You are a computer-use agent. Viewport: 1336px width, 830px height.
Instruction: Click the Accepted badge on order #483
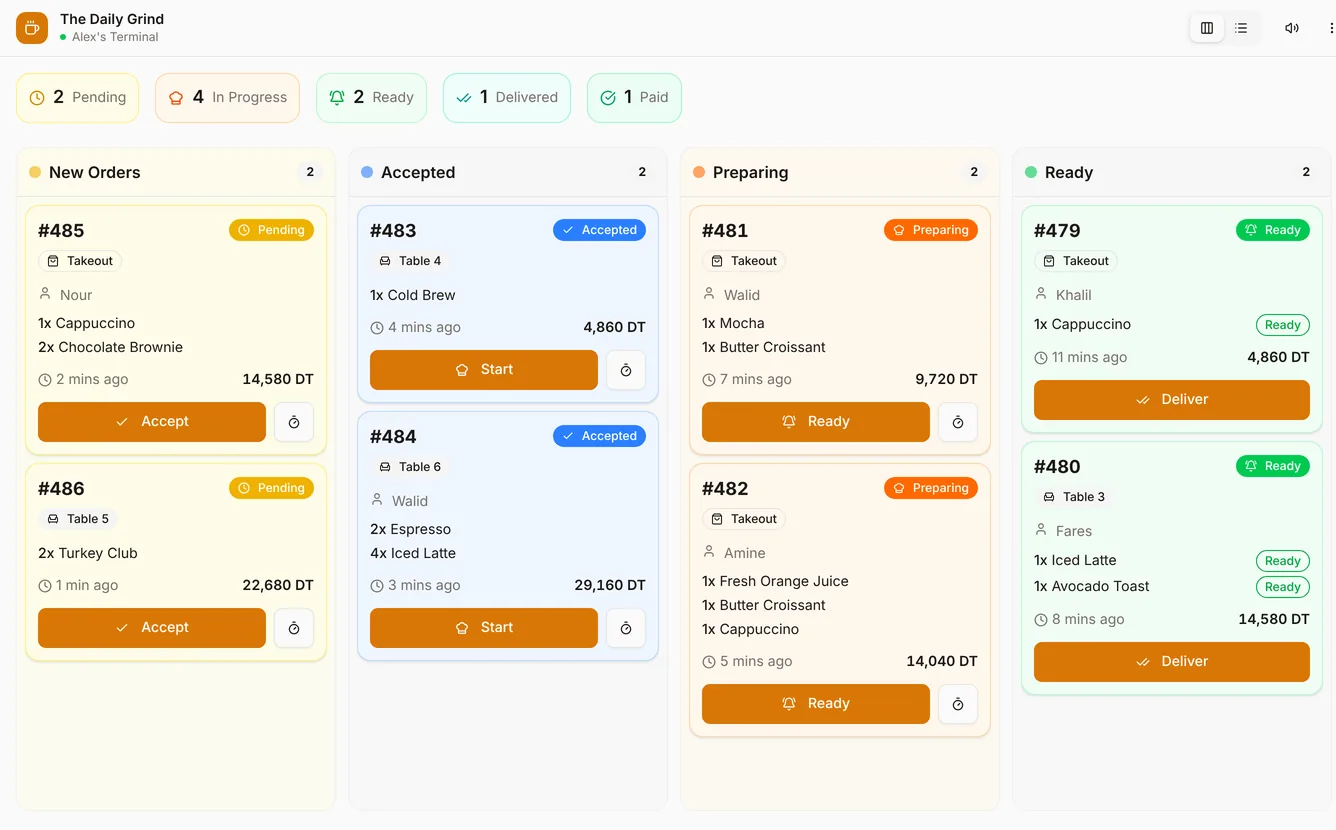[x=600, y=230]
